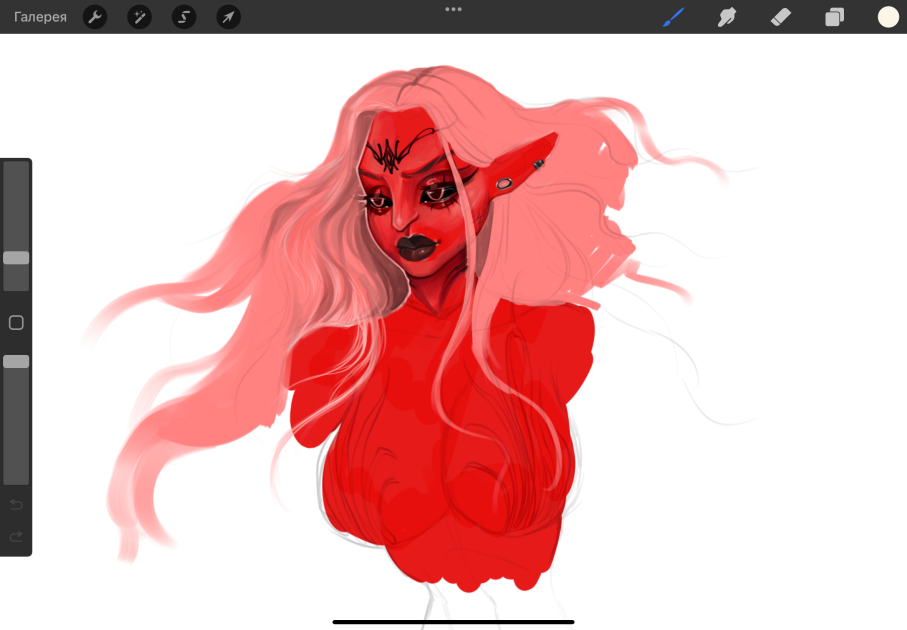
Task: Tap the iPad home indicator bar
Action: [454, 622]
